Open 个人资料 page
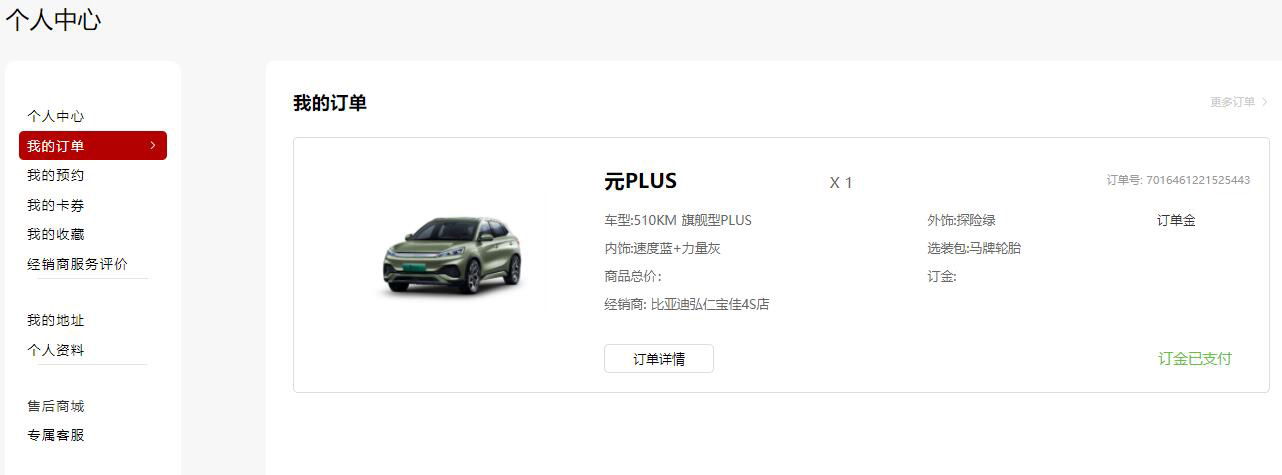This screenshot has height=475, width=1282. [x=55, y=350]
